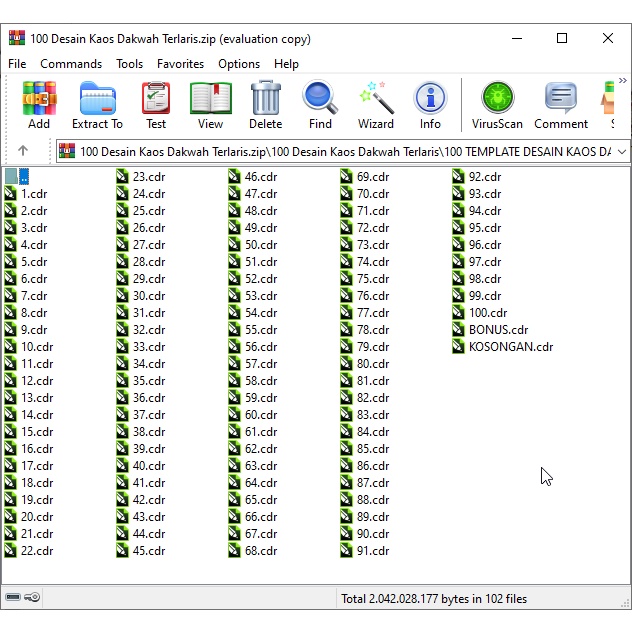The width and height of the screenshot is (632, 632).
Task: Open the Favorites menu
Action: [x=180, y=64]
